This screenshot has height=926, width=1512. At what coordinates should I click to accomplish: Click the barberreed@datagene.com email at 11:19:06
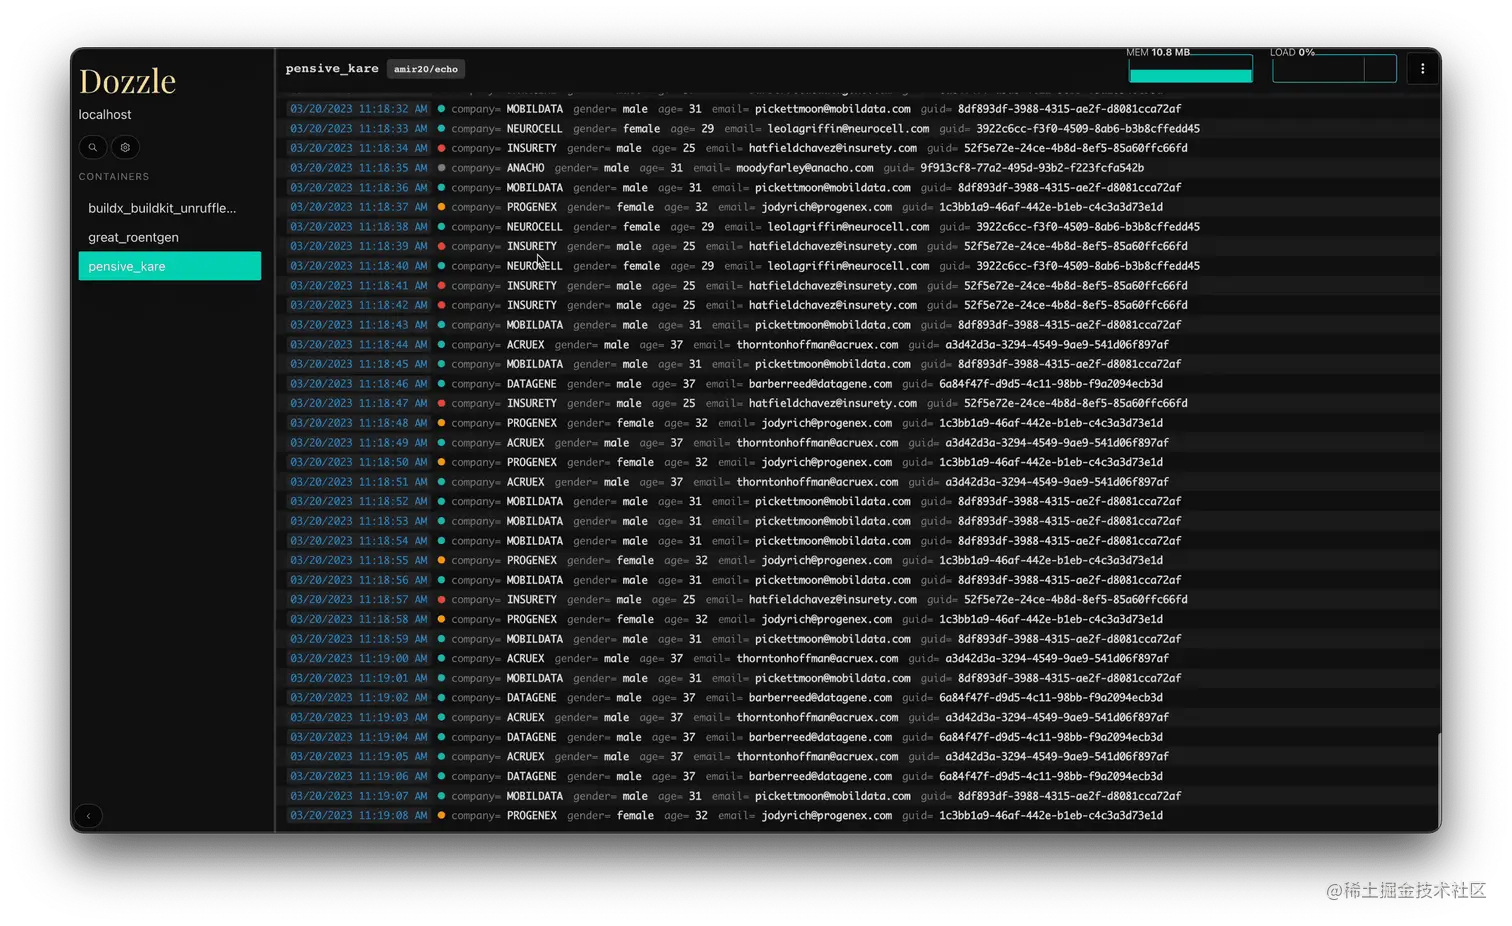pos(820,776)
